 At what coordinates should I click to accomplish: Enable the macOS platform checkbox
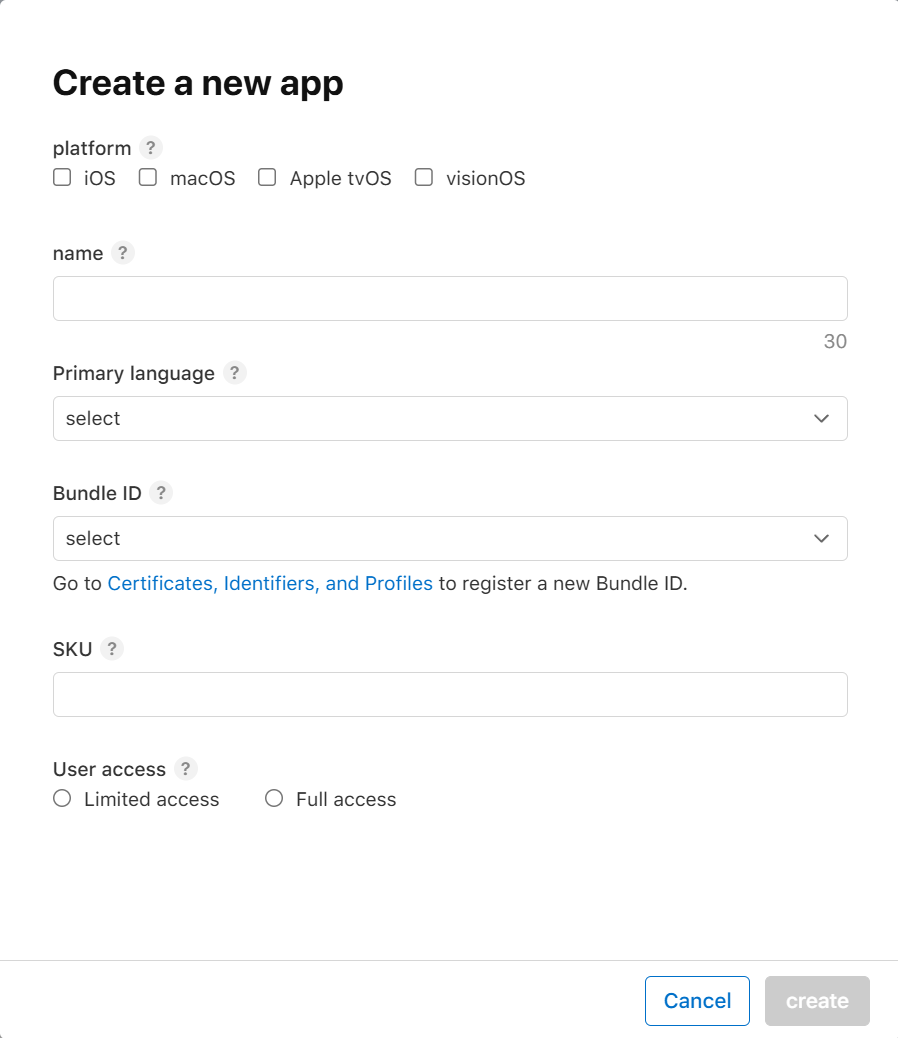click(148, 178)
